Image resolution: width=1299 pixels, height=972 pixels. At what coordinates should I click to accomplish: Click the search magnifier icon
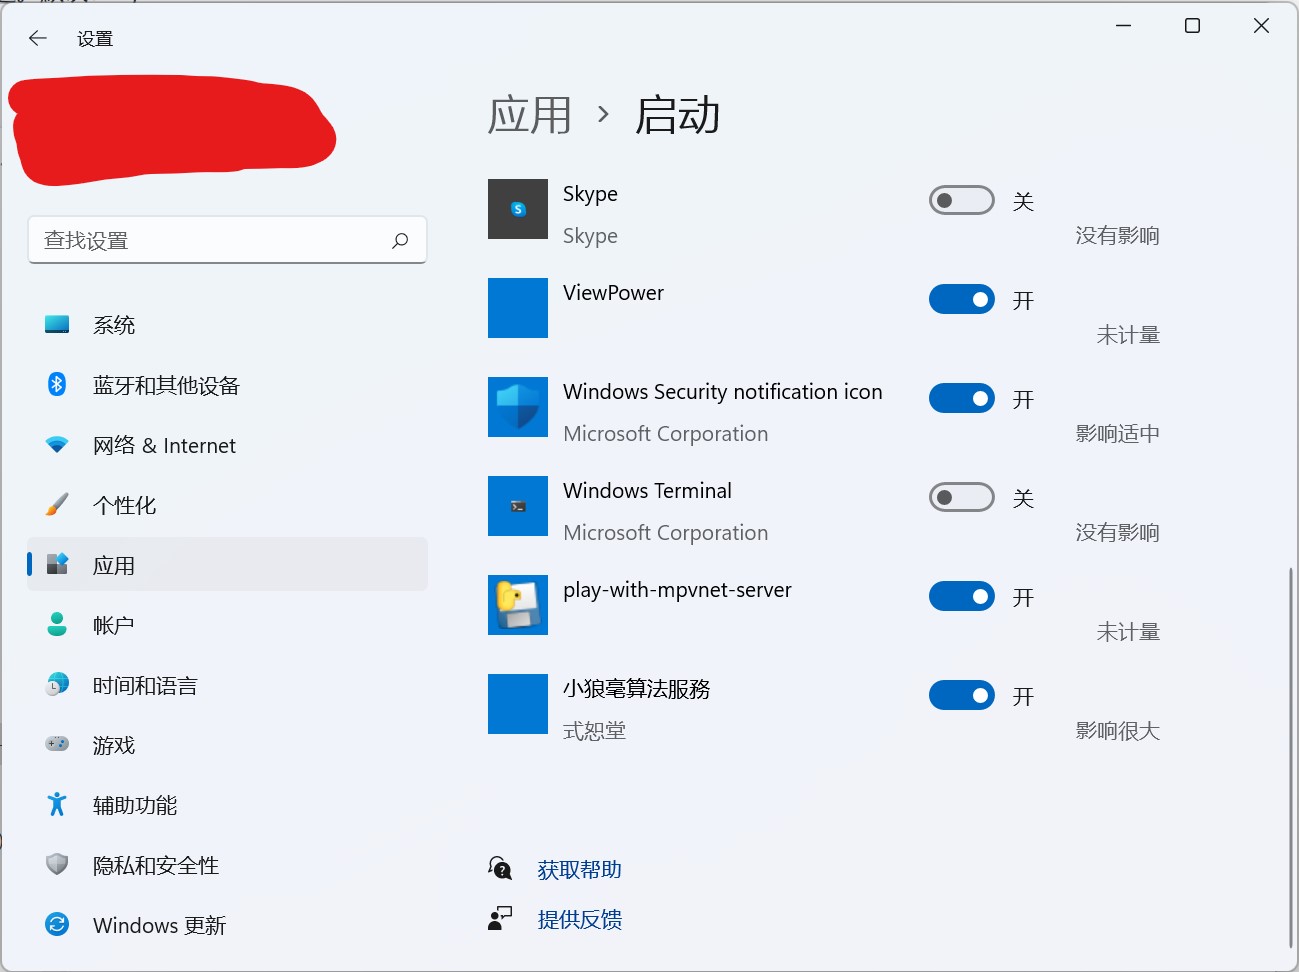click(400, 241)
